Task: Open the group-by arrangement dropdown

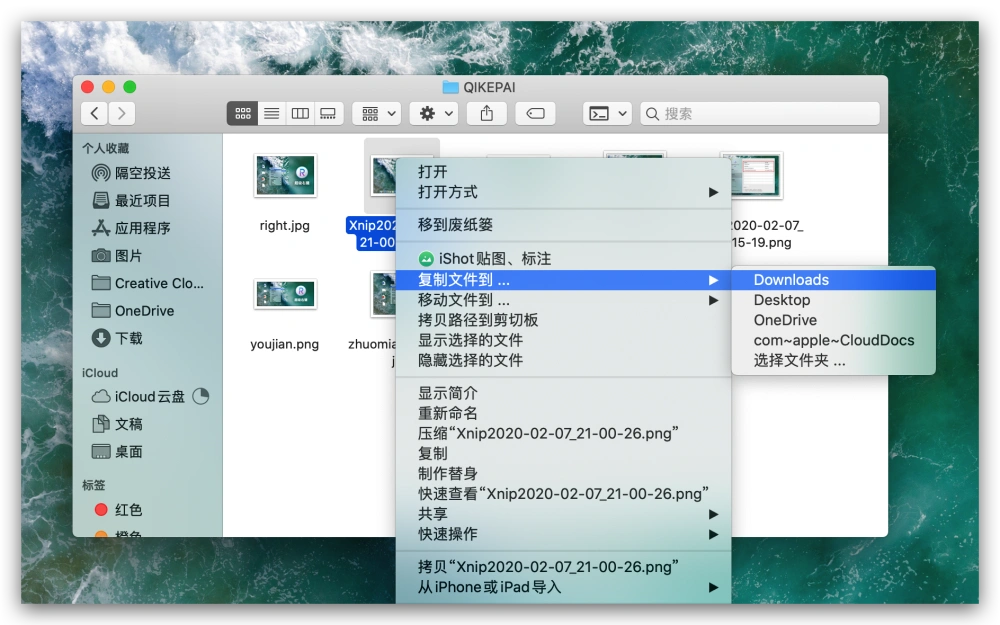Action: (376, 113)
